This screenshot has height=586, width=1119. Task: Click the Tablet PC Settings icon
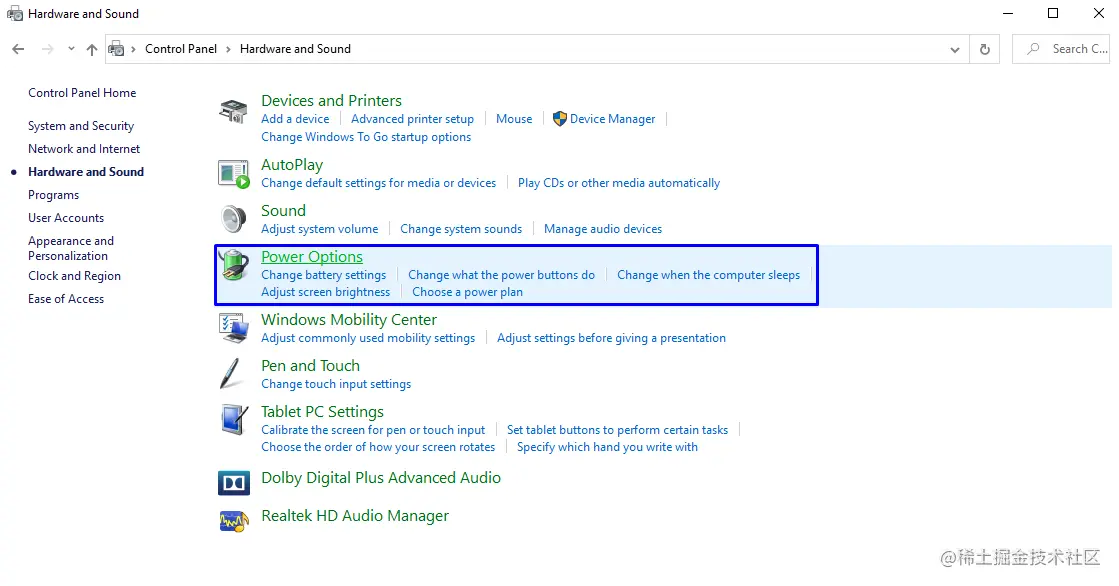(233, 419)
